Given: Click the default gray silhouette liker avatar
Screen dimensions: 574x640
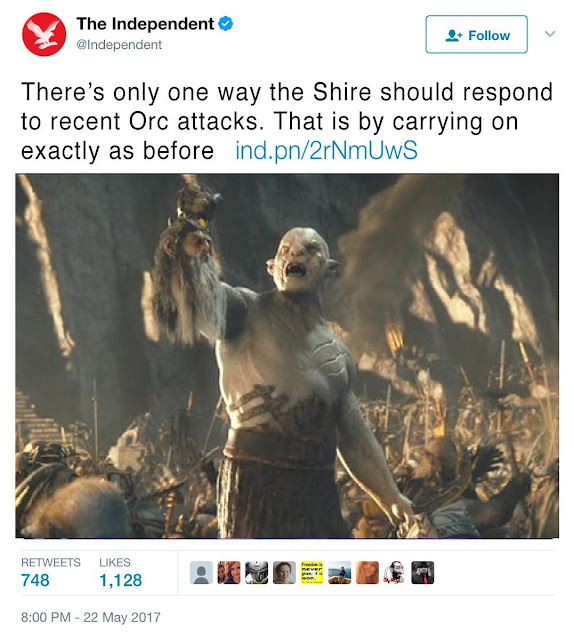Looking at the screenshot, I should point(201,572).
